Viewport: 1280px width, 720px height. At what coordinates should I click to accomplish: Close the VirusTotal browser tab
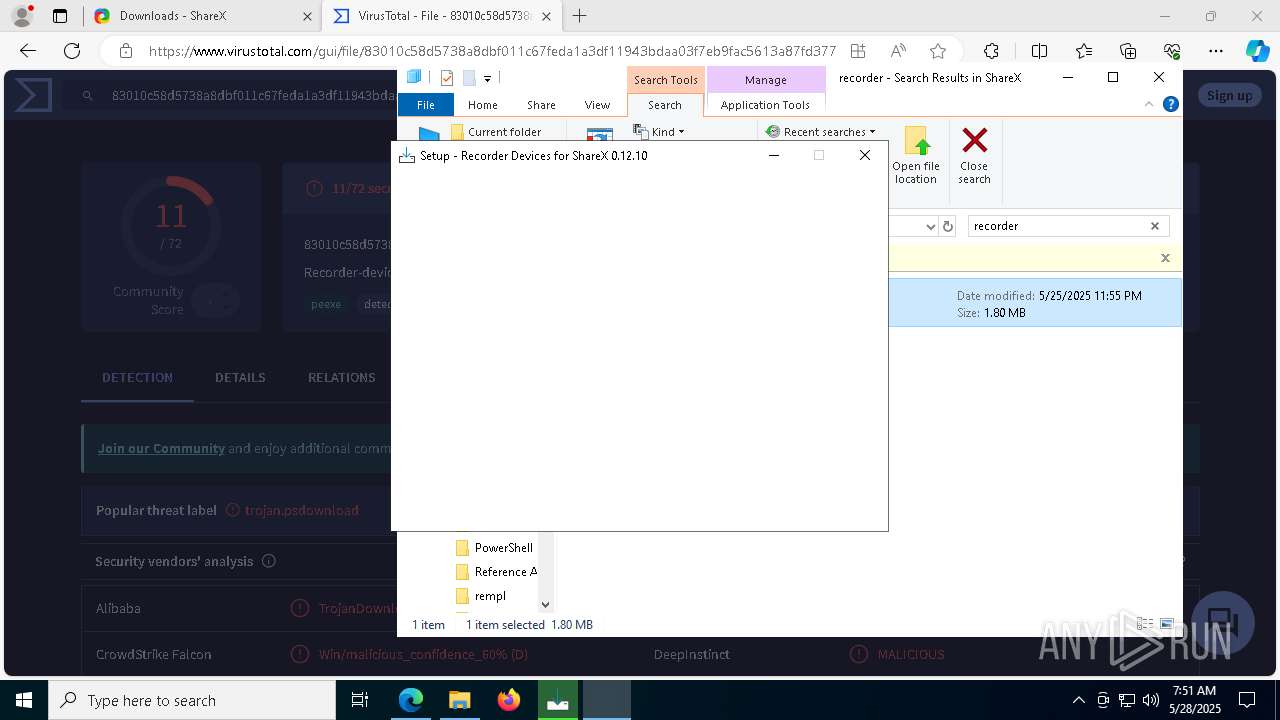click(x=546, y=16)
